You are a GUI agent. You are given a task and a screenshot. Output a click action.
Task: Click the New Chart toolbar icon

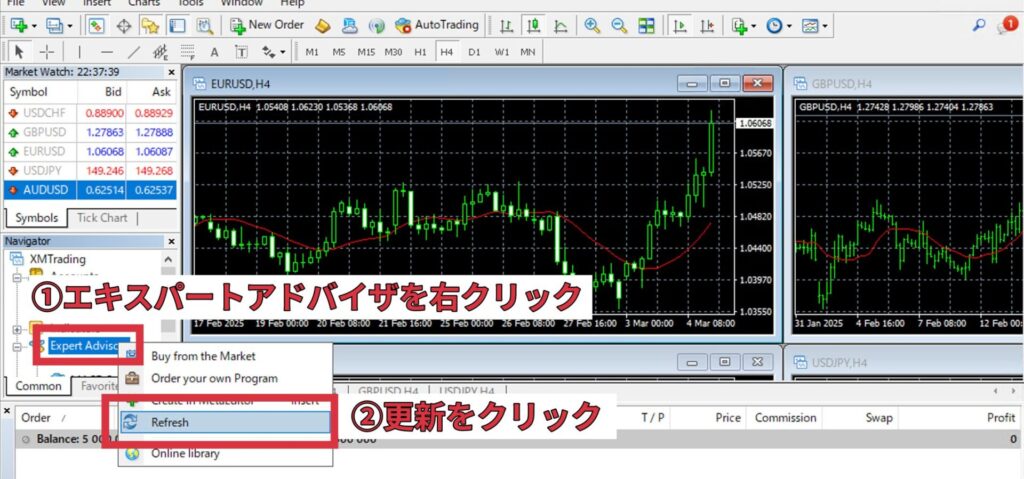pos(18,25)
